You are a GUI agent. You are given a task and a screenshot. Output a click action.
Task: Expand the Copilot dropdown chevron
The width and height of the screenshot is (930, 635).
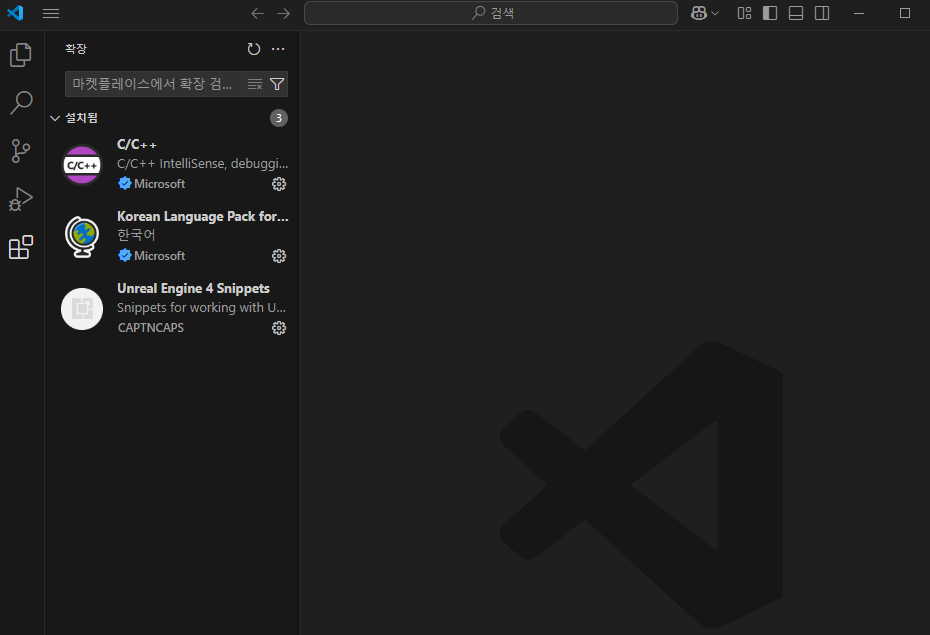point(715,13)
